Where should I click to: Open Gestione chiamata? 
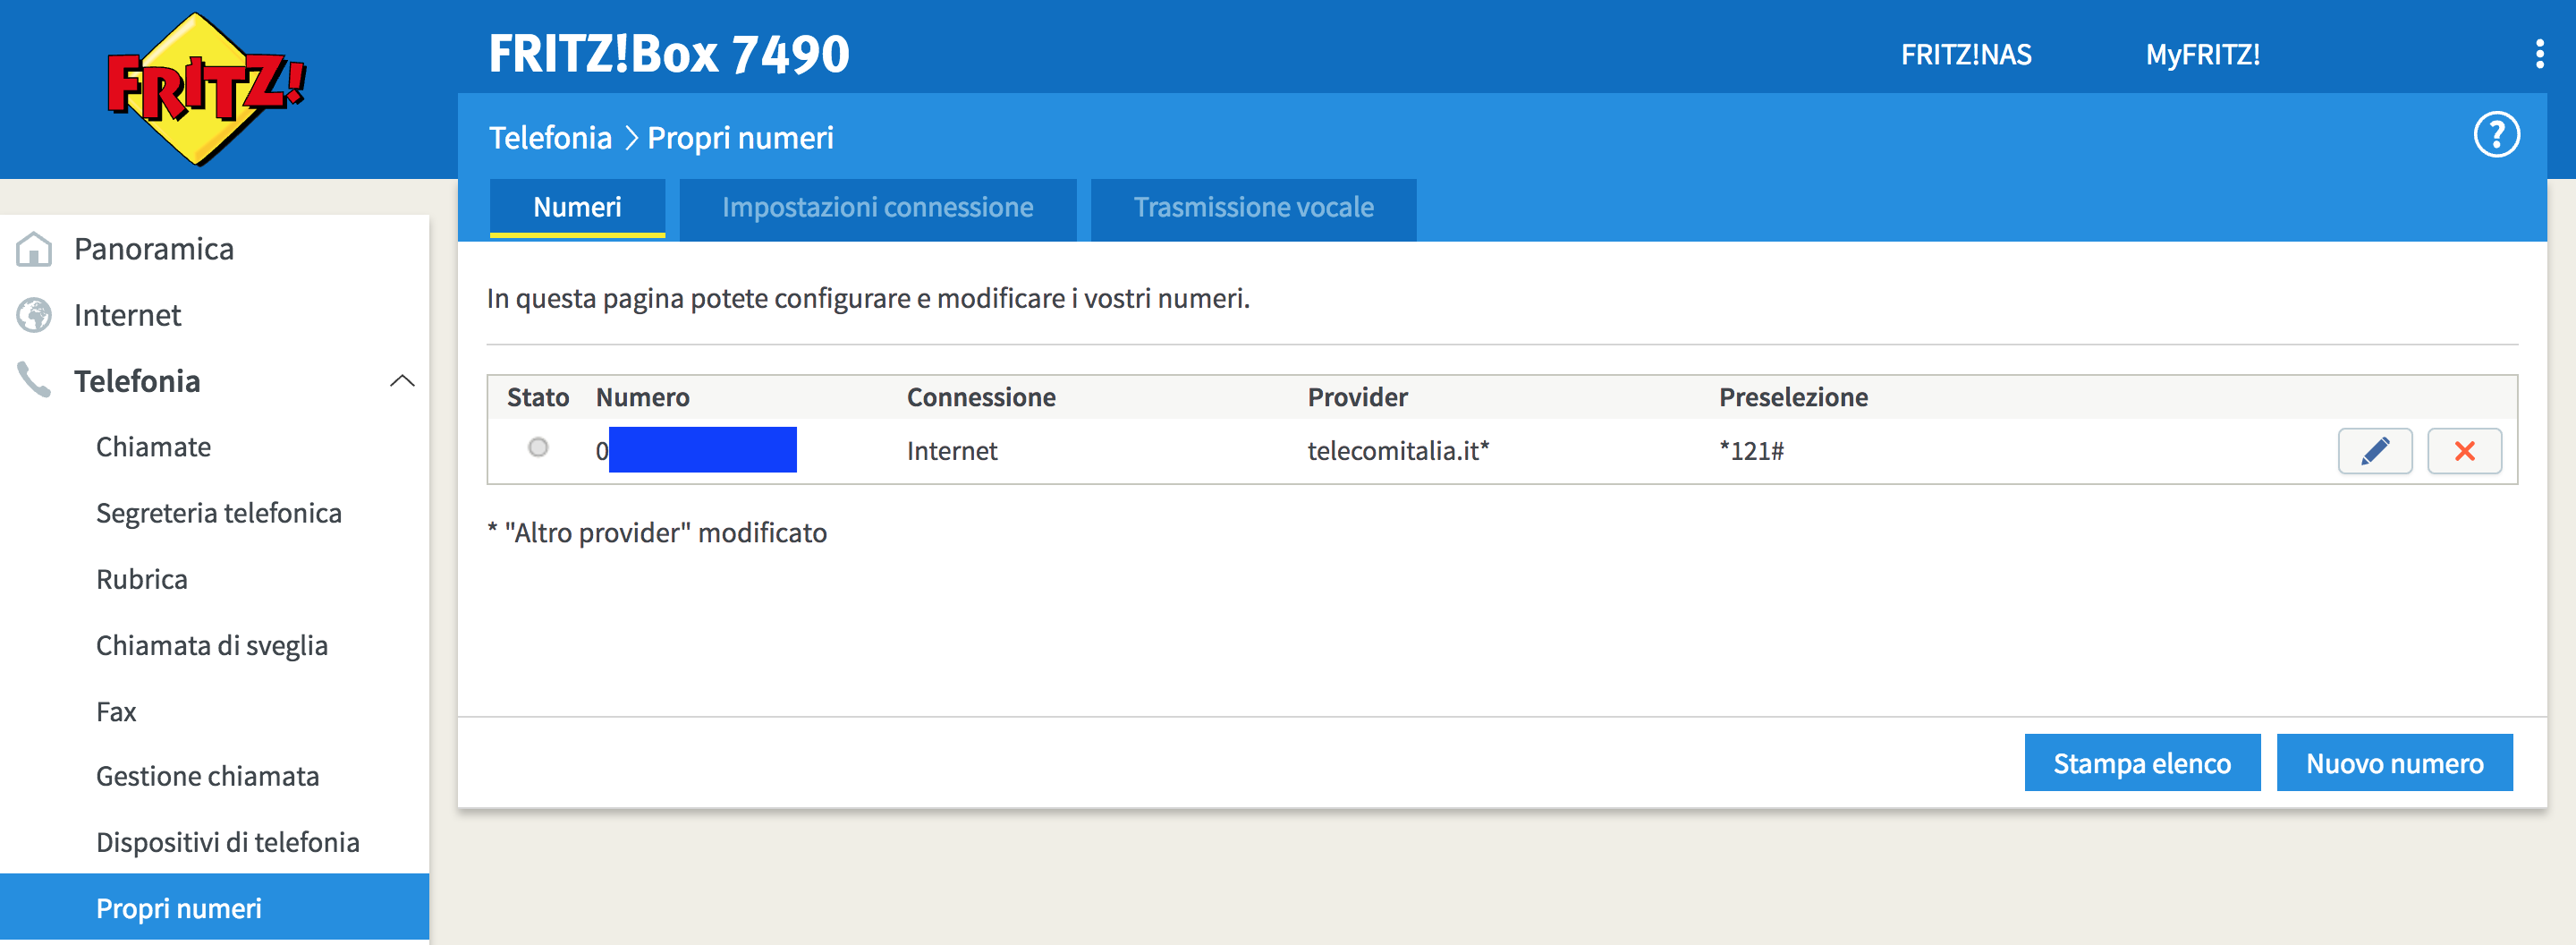click(x=208, y=776)
